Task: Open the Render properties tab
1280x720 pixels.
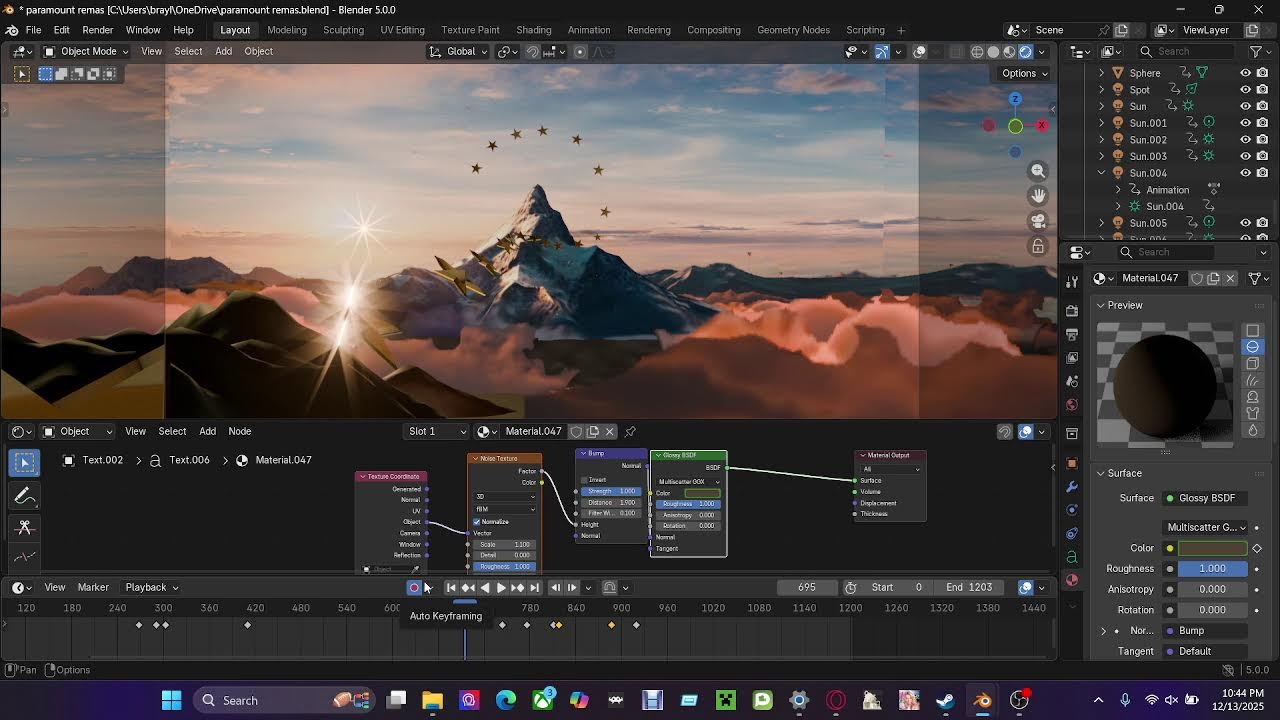Action: [1072, 311]
